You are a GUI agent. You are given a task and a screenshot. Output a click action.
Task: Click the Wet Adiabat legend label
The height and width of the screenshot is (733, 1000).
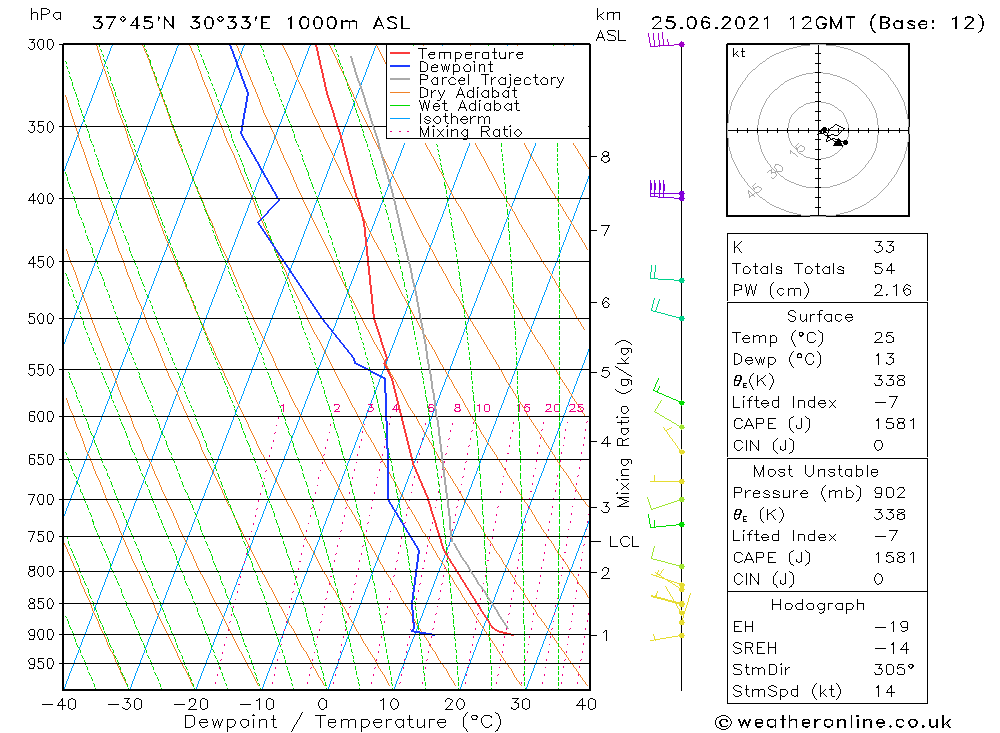click(x=469, y=106)
